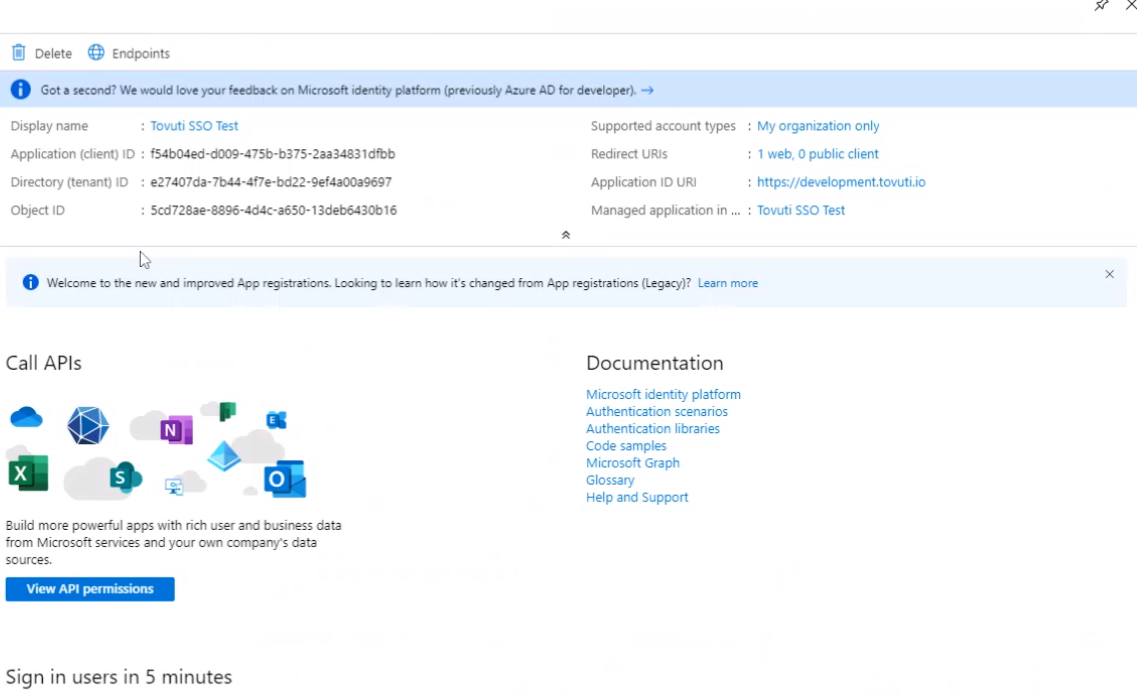Click Learn more in the welcome banner
The height and width of the screenshot is (698, 1137).
(x=727, y=283)
